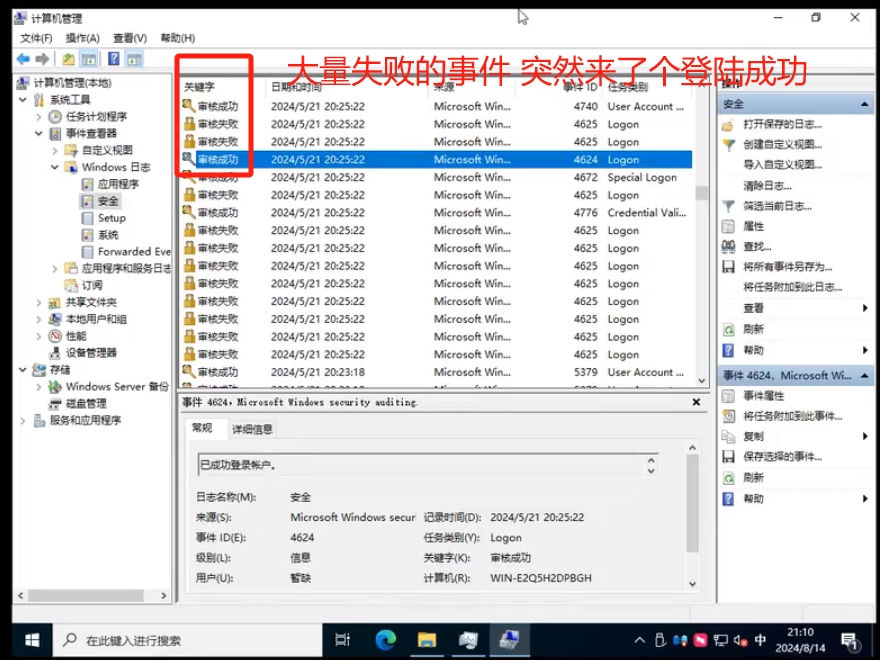Screen dimensions: 880x660
Task: Click 筛选当前日志 action
Action: coord(777,206)
